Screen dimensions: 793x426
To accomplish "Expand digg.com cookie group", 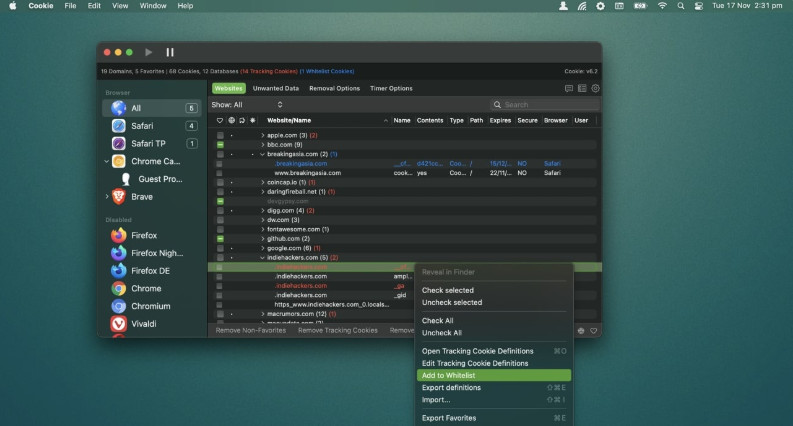I will coord(262,210).
